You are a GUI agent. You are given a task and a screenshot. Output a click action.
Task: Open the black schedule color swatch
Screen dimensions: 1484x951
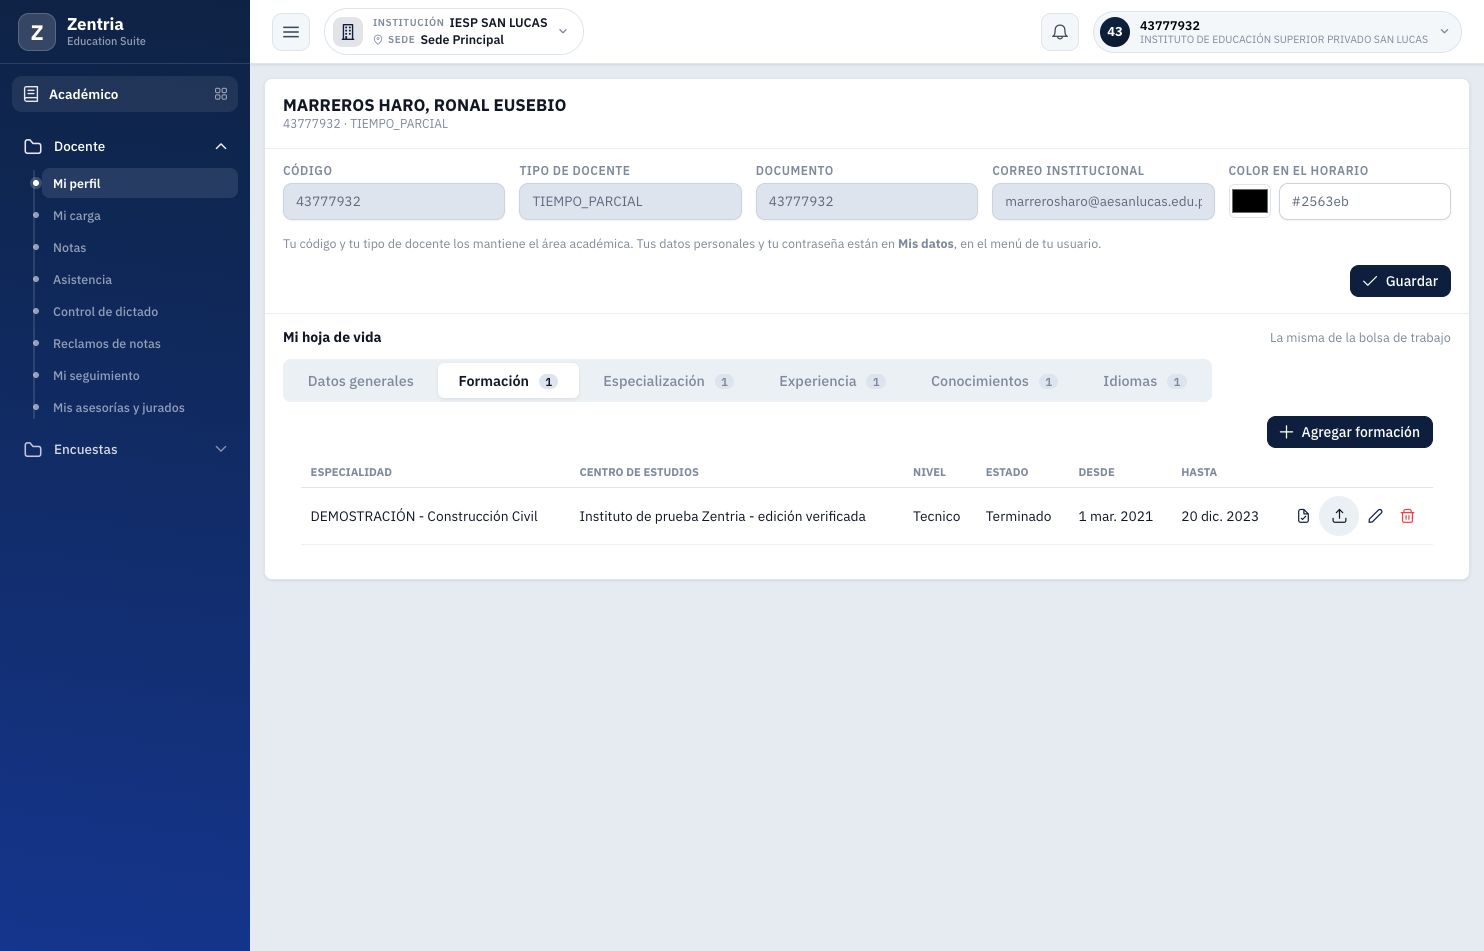point(1250,201)
